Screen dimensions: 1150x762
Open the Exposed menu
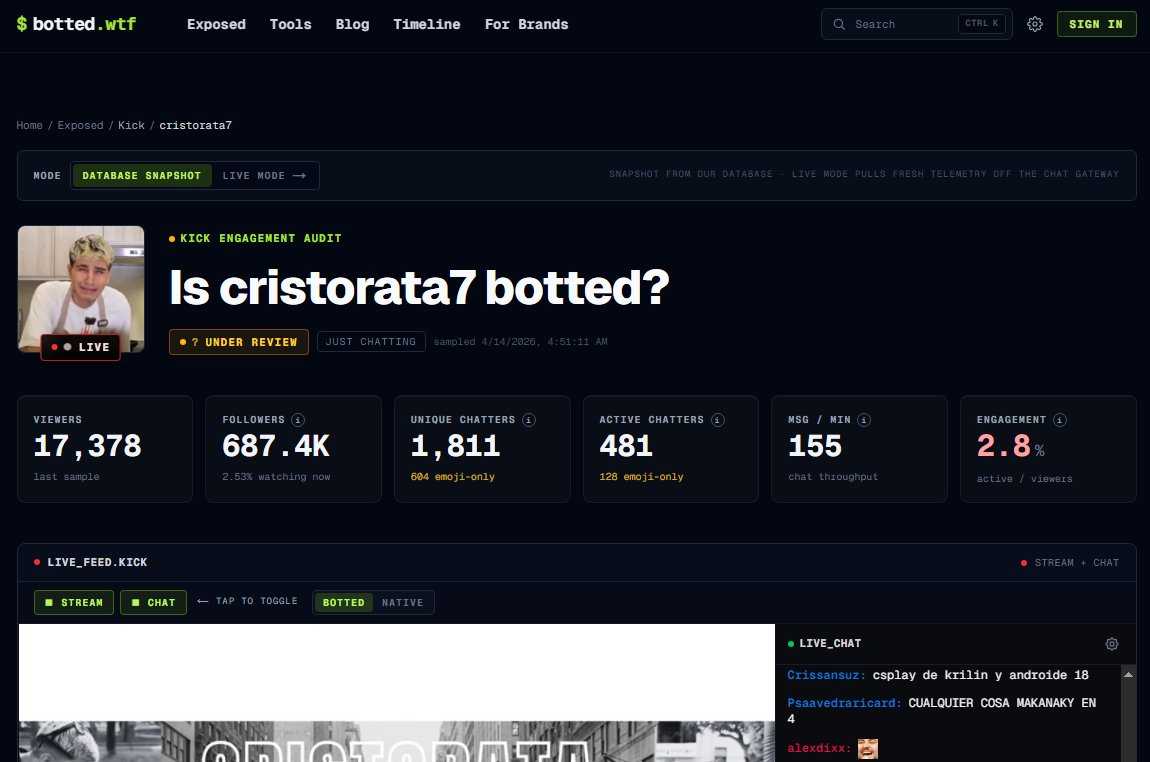(216, 24)
